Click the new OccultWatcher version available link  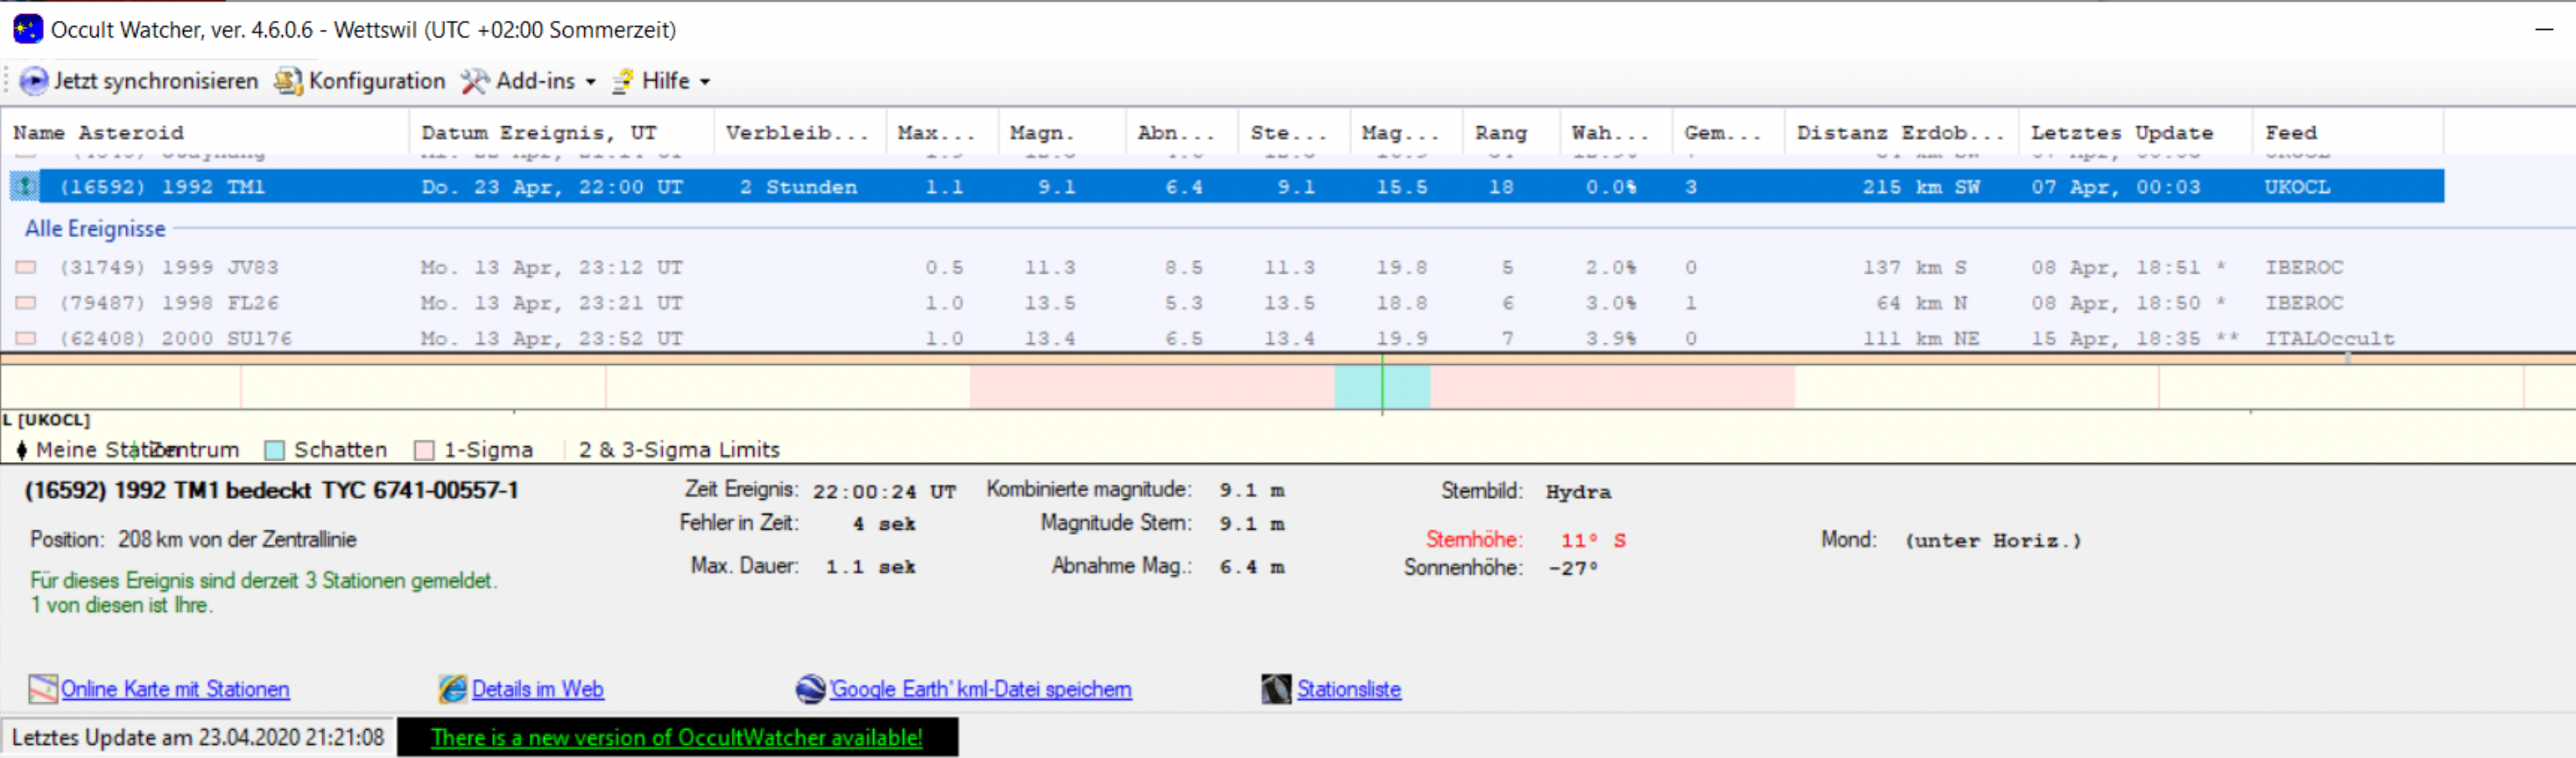676,738
